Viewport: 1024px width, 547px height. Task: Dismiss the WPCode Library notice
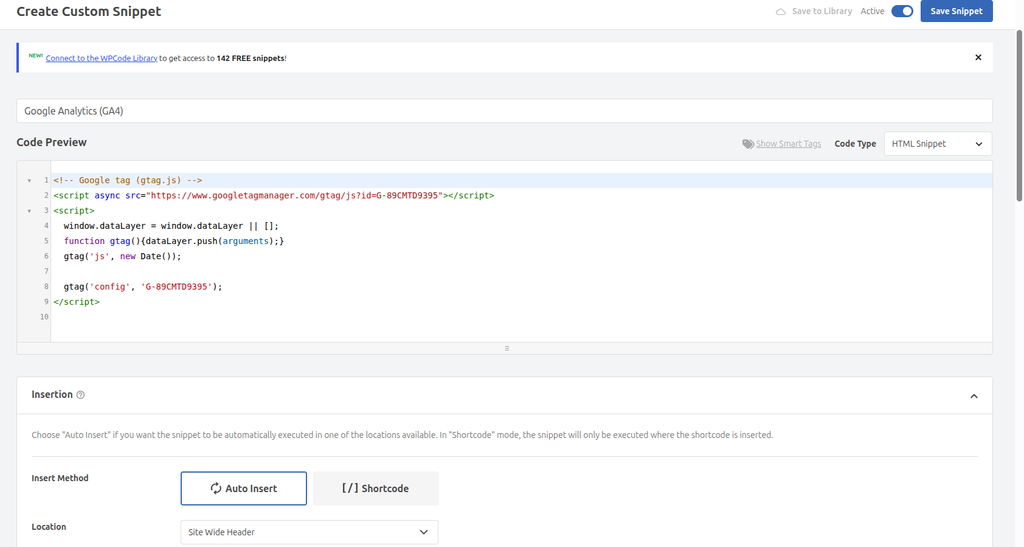point(978,57)
